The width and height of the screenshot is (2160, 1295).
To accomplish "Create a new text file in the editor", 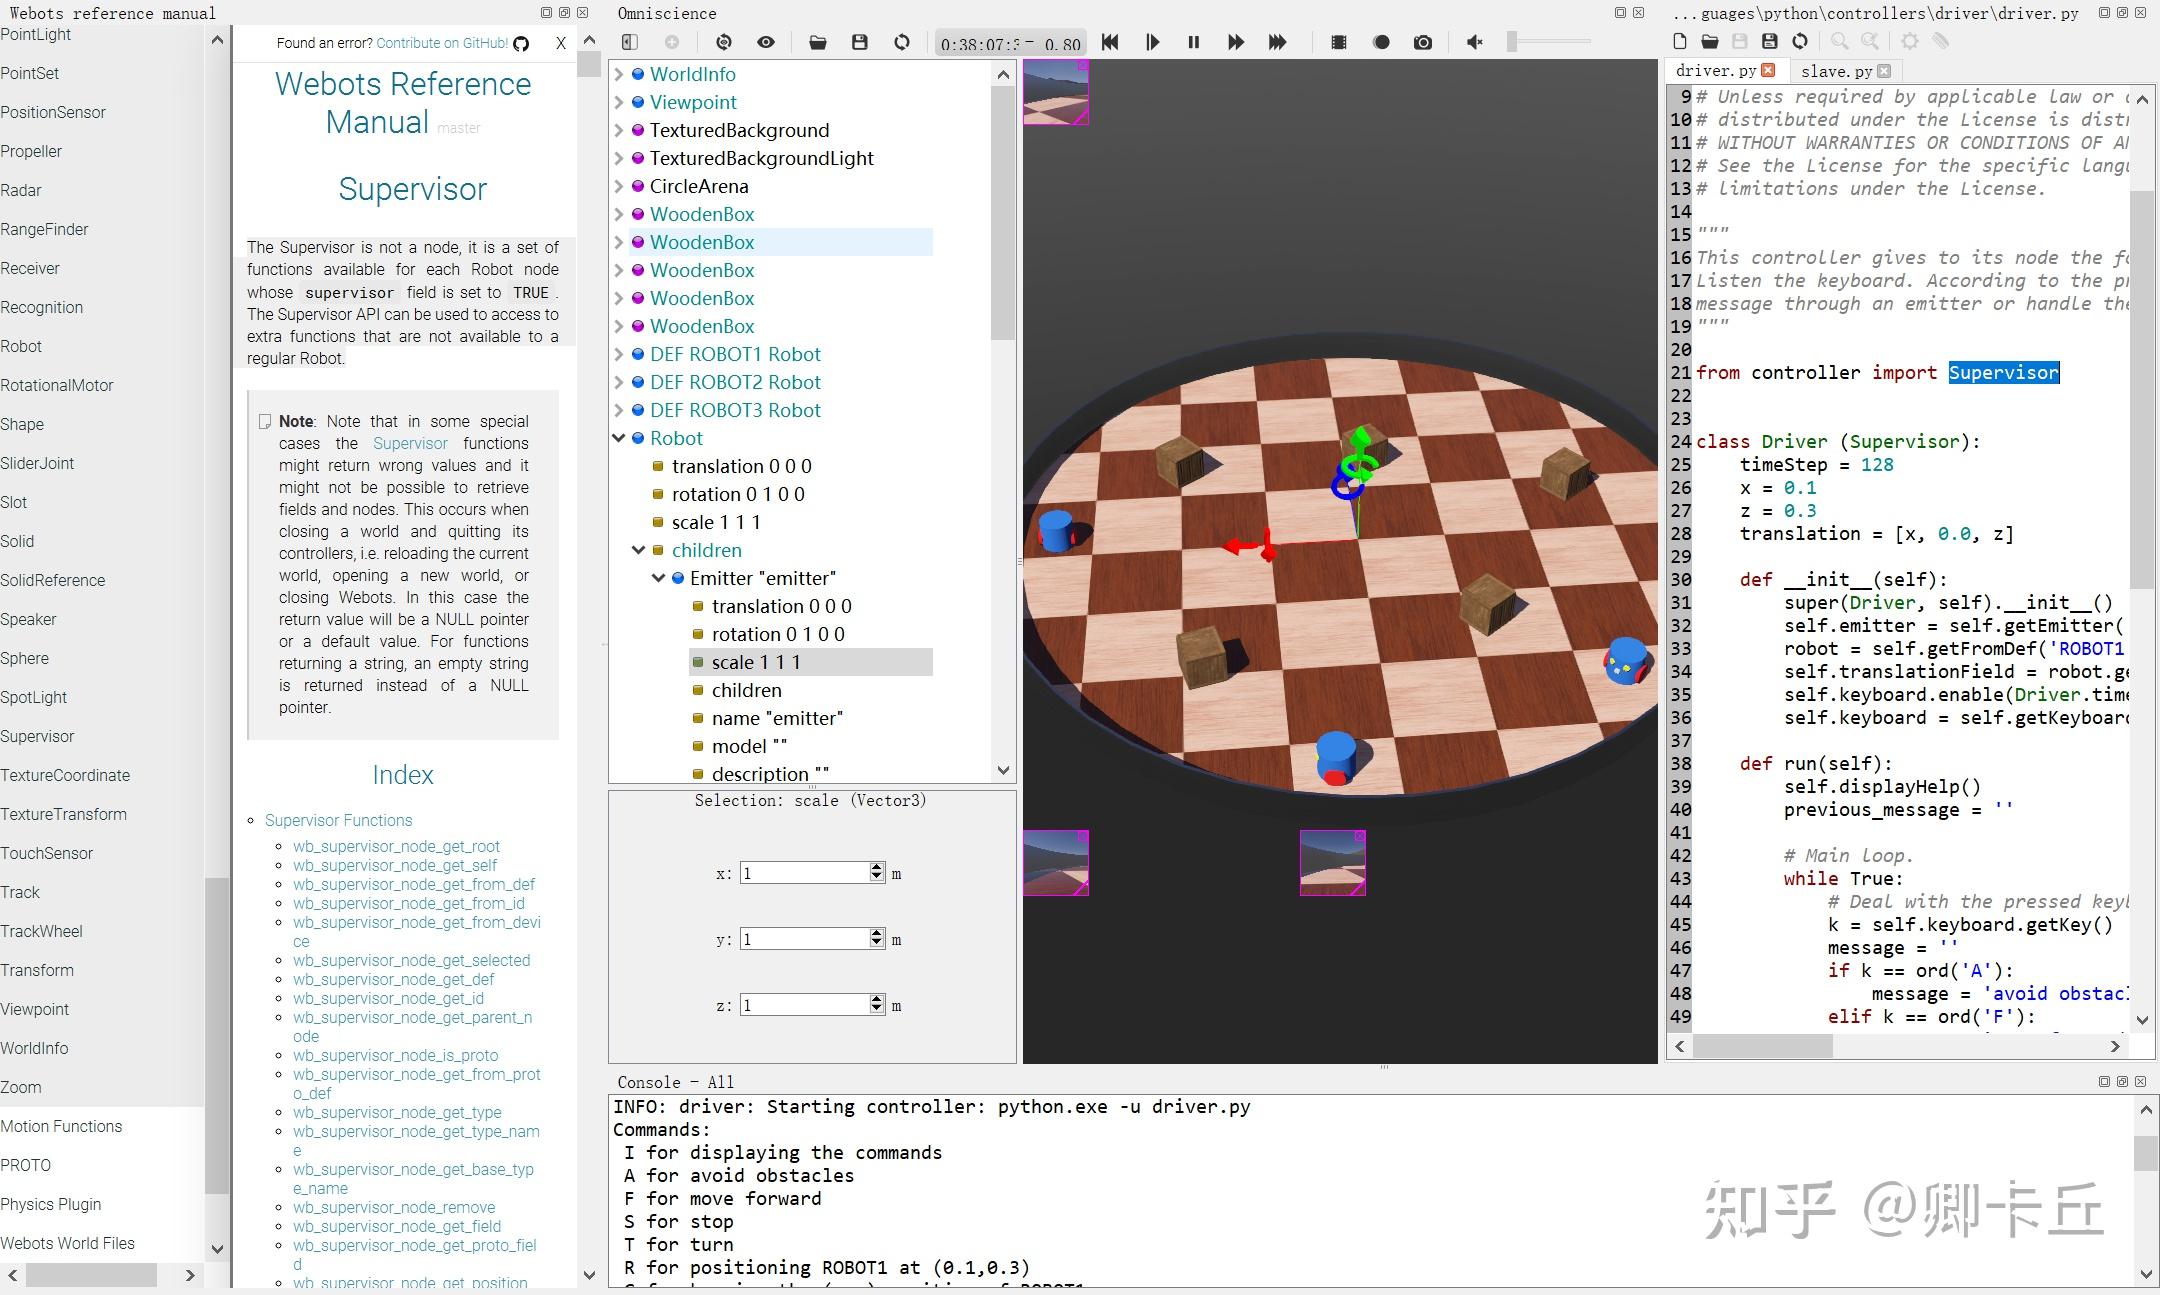I will tap(1680, 41).
